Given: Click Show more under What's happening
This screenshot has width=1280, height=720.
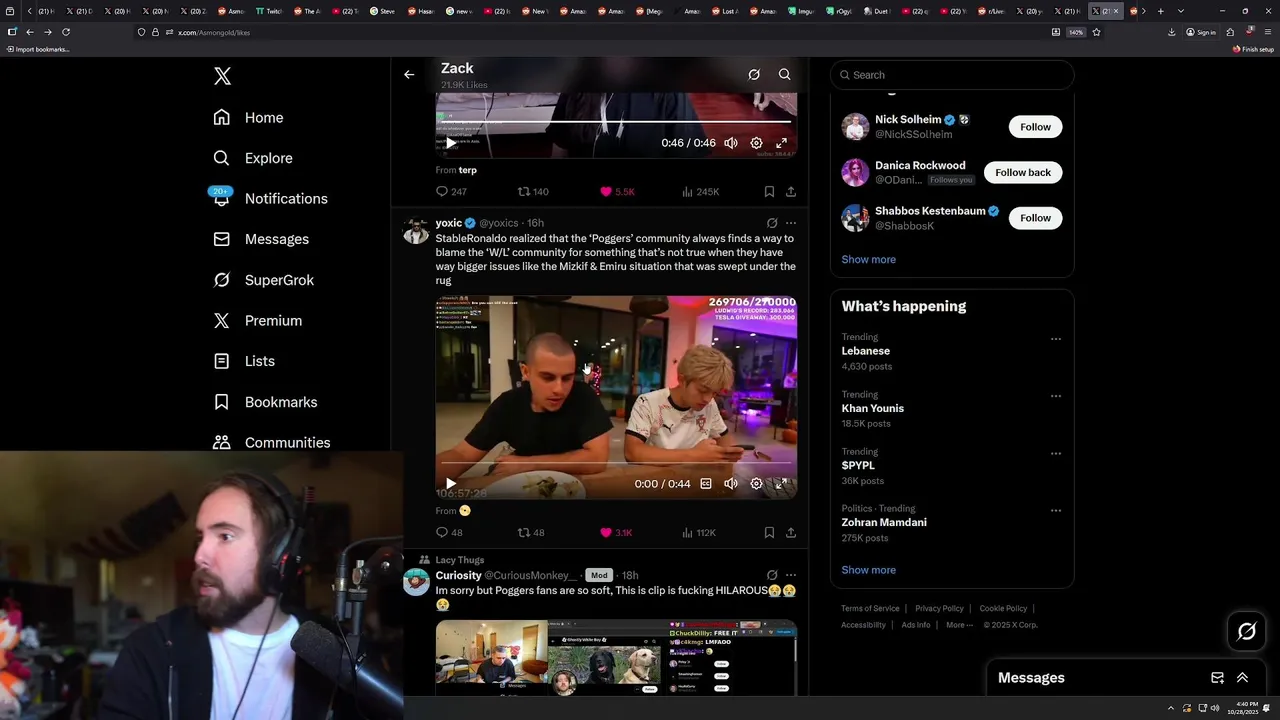Looking at the screenshot, I should point(868,570).
